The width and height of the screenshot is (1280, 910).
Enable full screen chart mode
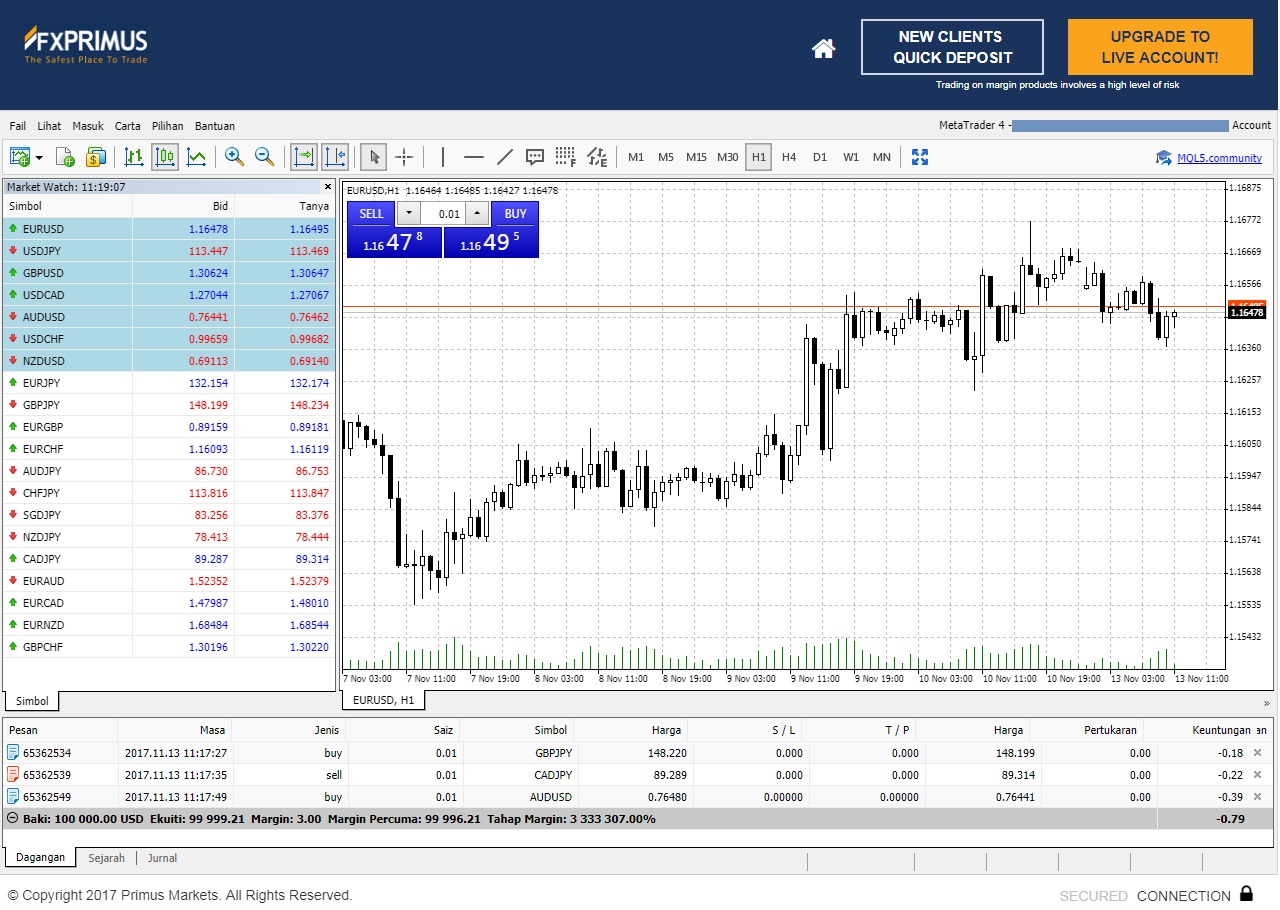click(x=919, y=157)
